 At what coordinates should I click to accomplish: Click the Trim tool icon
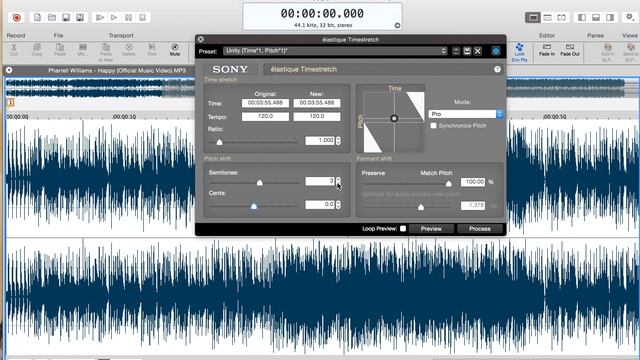click(152, 49)
